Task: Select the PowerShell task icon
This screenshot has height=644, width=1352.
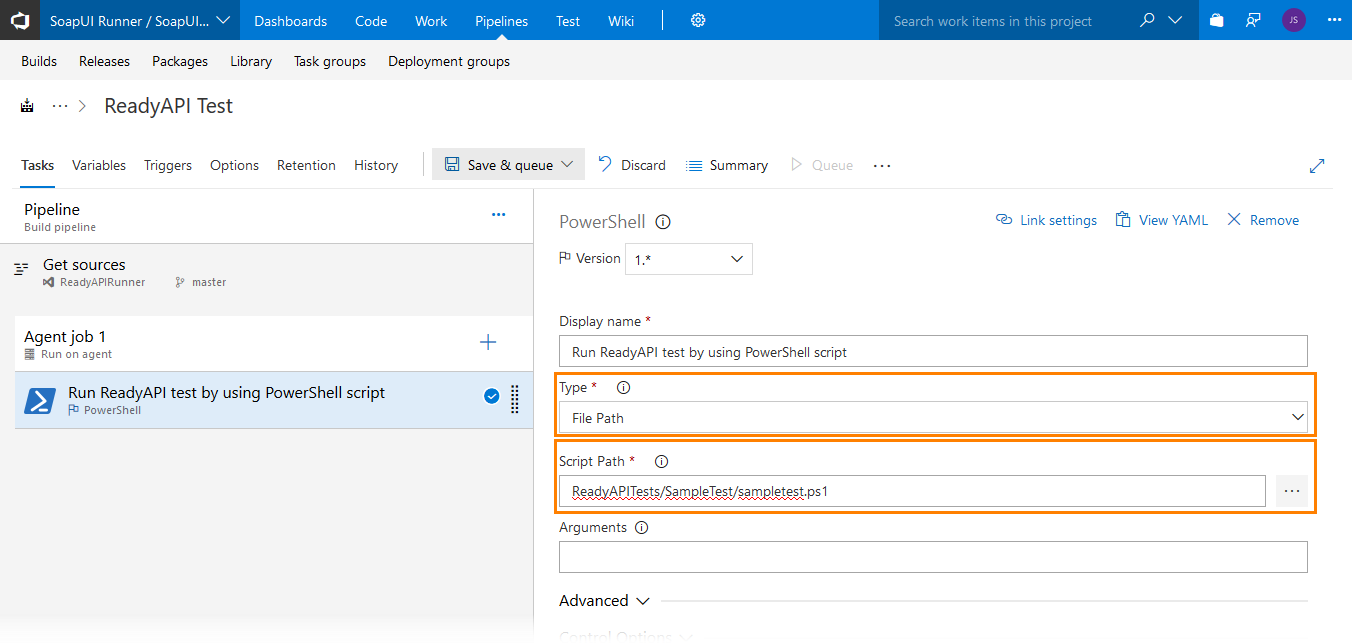Action: tap(39, 399)
